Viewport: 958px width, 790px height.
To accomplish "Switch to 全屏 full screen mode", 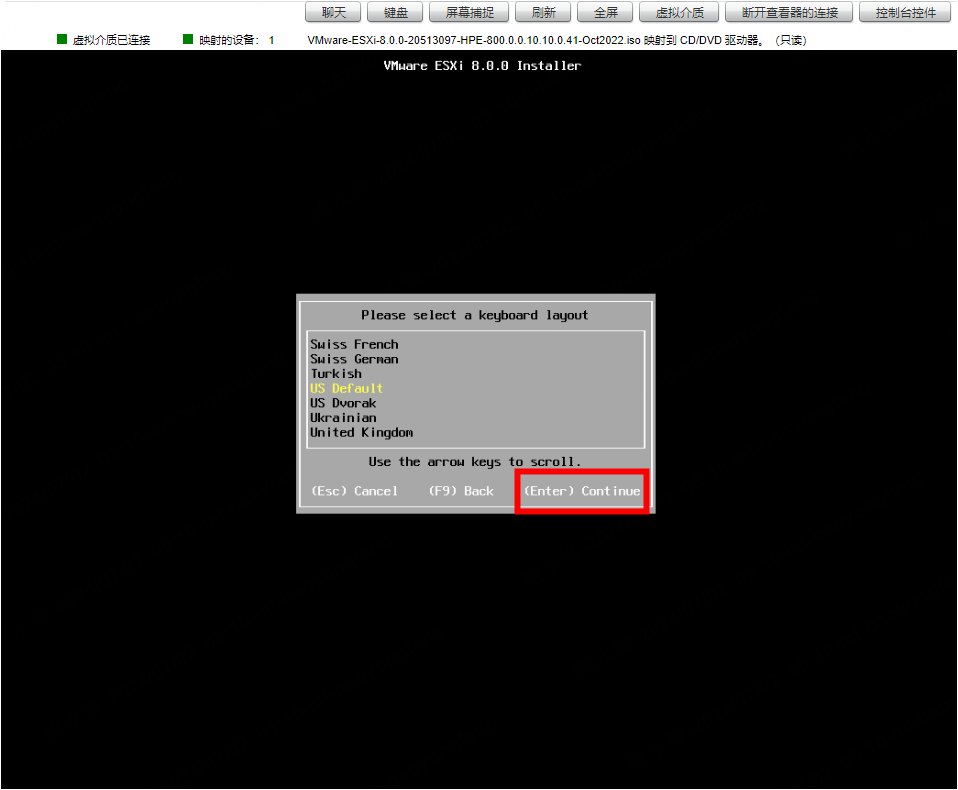I will 605,12.
